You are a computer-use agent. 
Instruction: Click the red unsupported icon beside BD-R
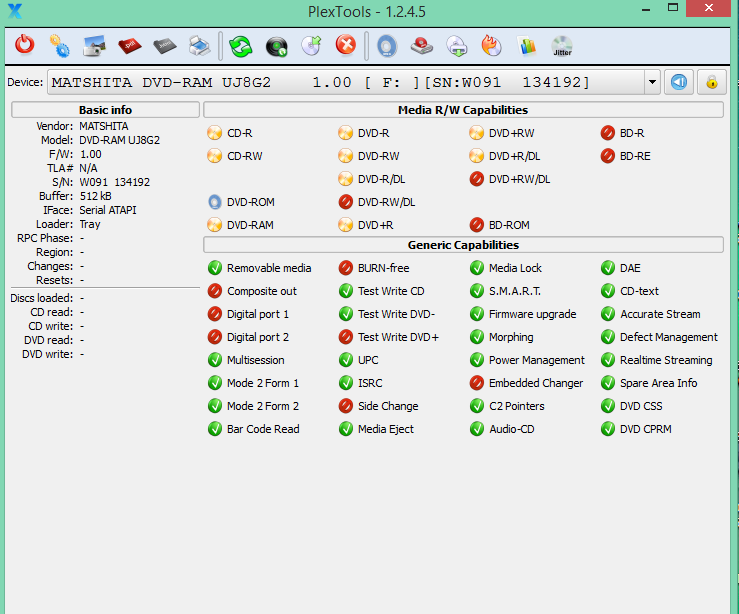tap(608, 133)
